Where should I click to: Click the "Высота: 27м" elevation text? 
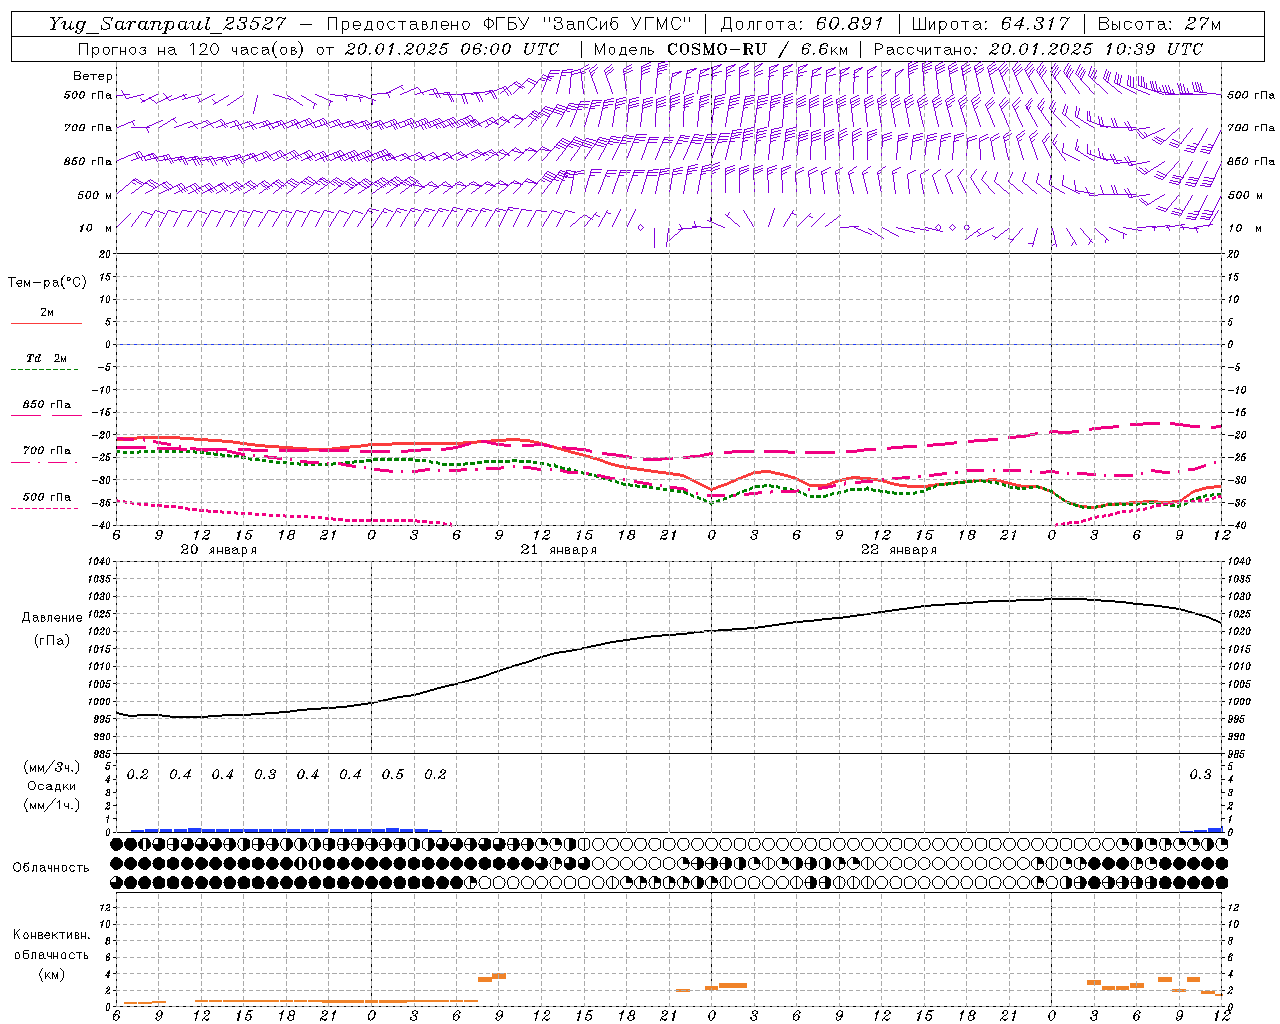coord(1159,24)
